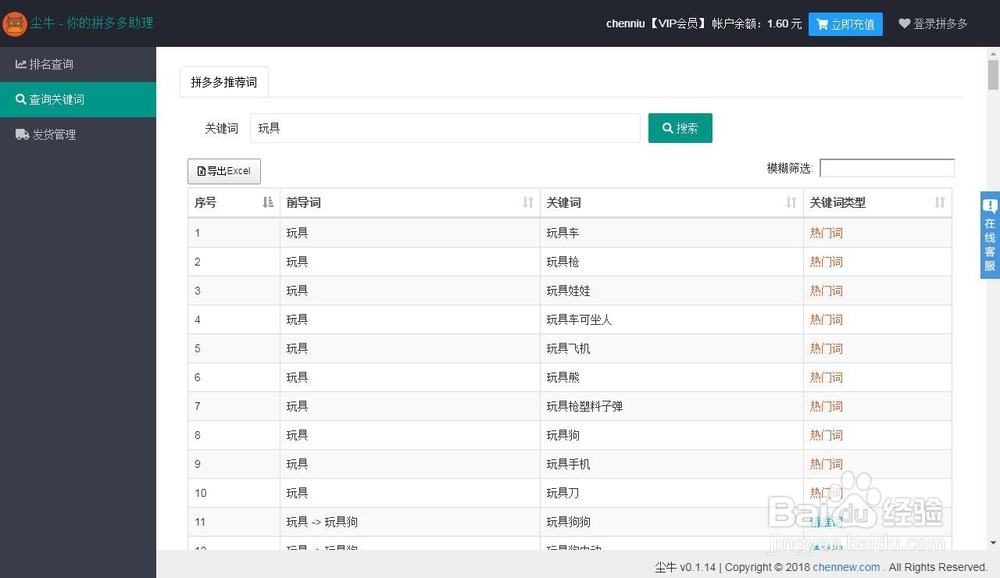Open 排名查询 in the sidebar
Image resolution: width=1000 pixels, height=578 pixels.
coord(78,64)
